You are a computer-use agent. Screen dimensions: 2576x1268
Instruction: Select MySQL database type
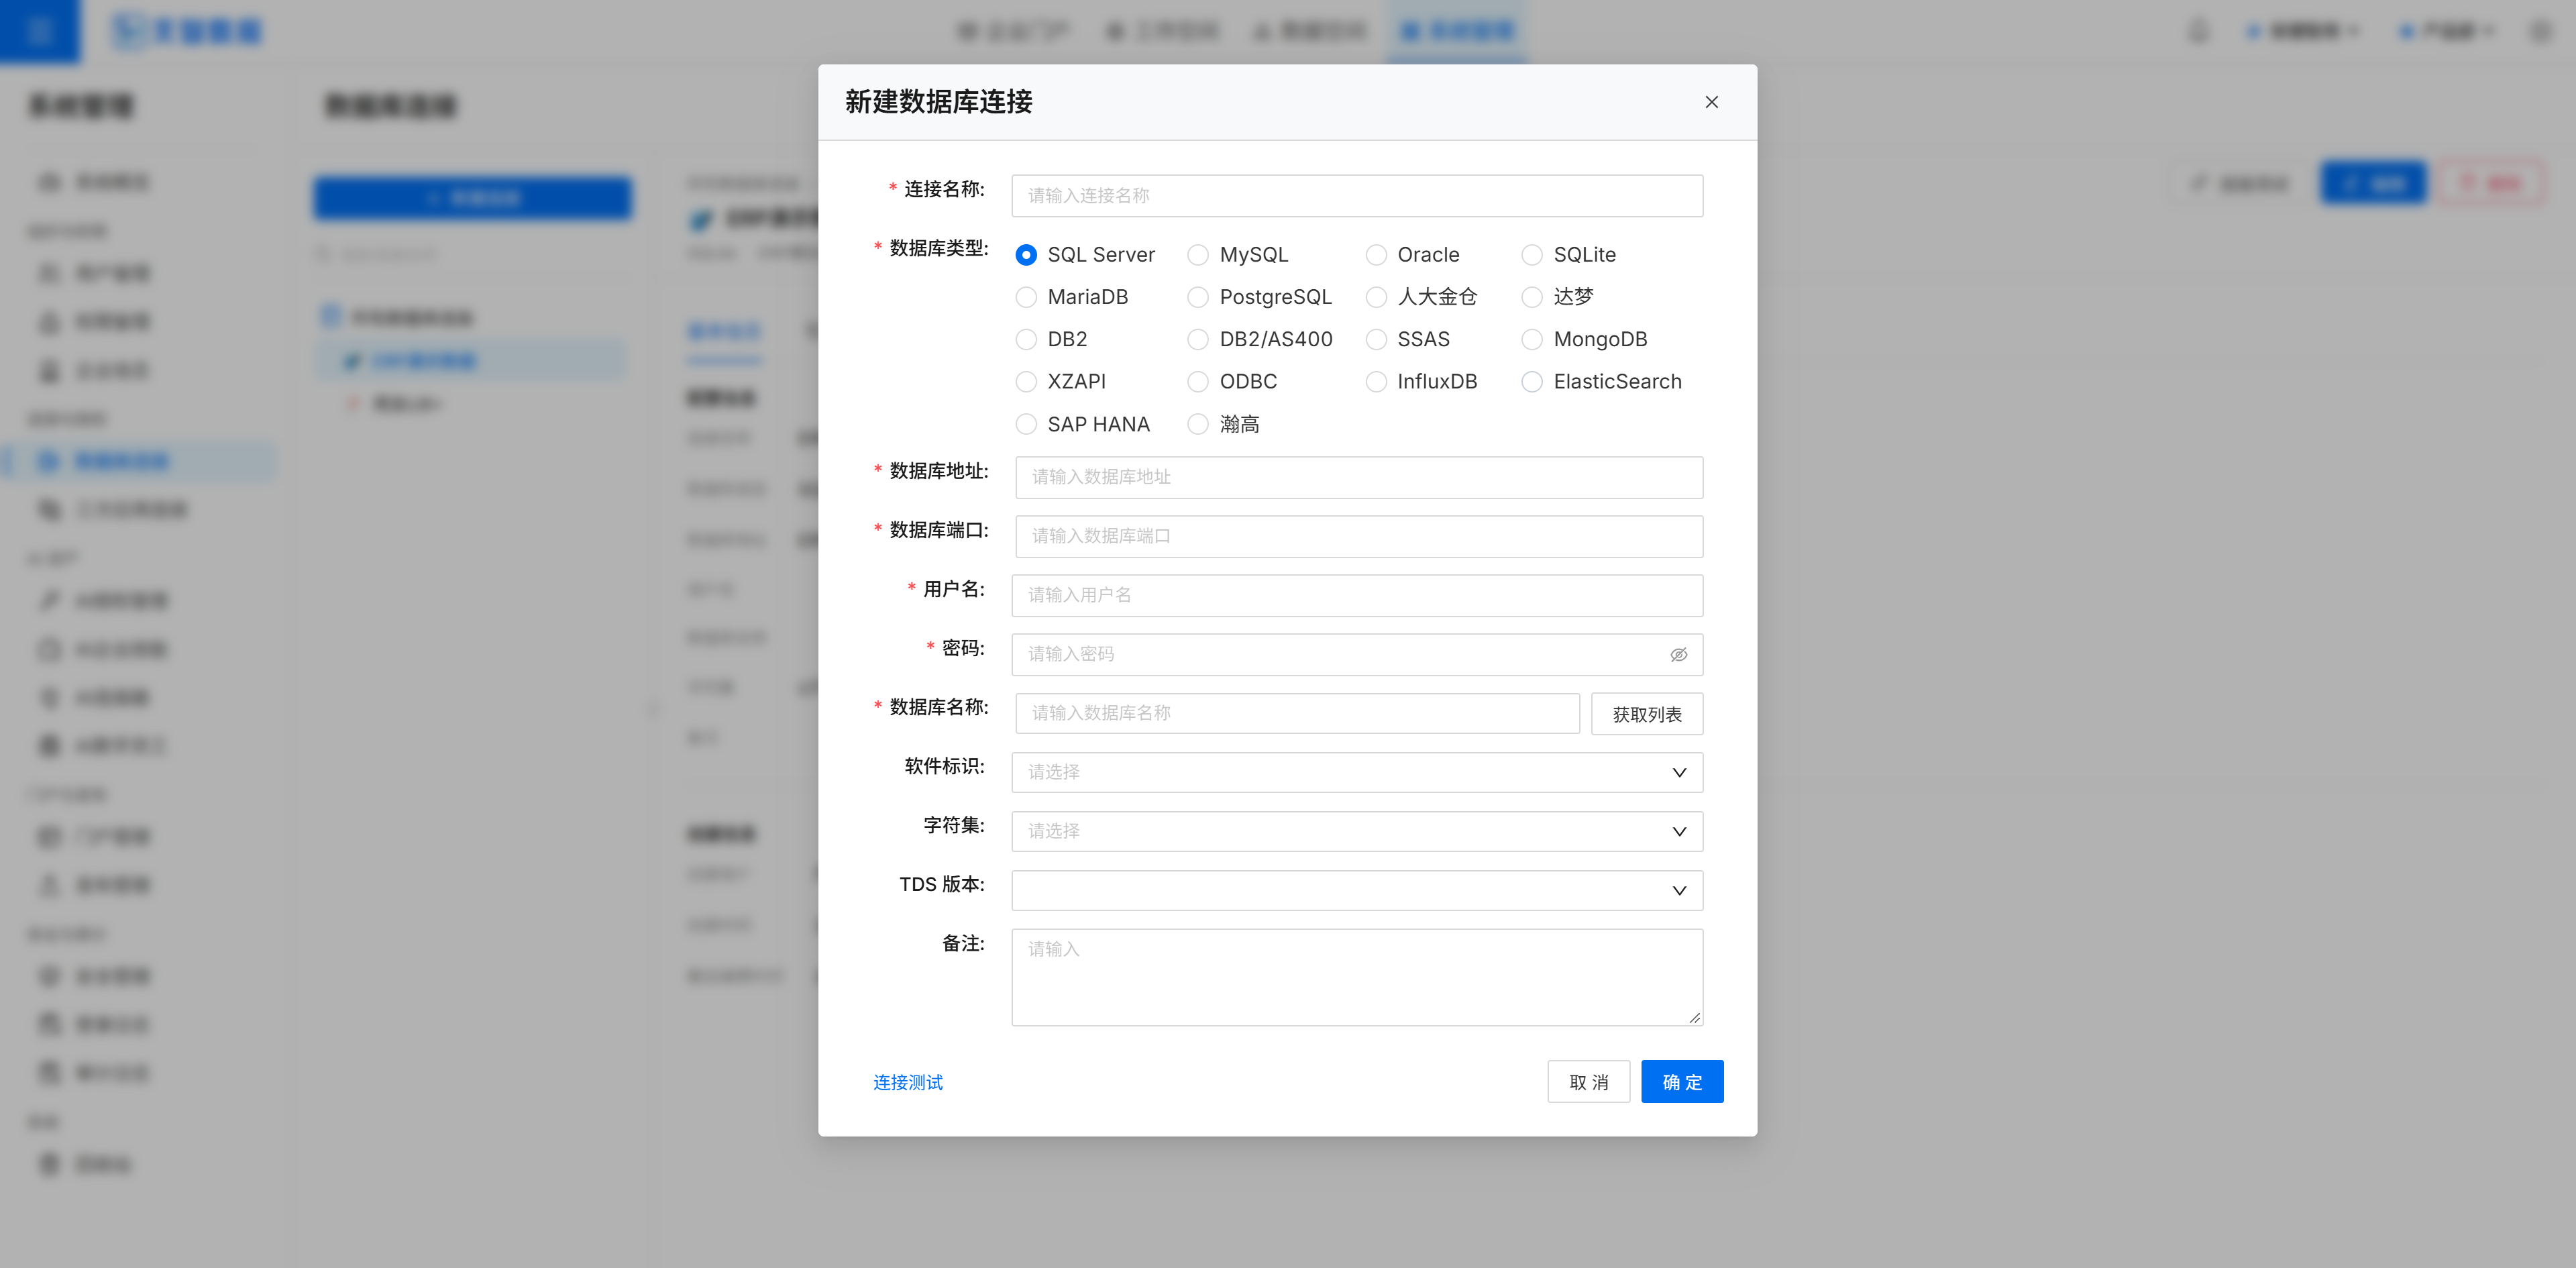(x=1198, y=255)
